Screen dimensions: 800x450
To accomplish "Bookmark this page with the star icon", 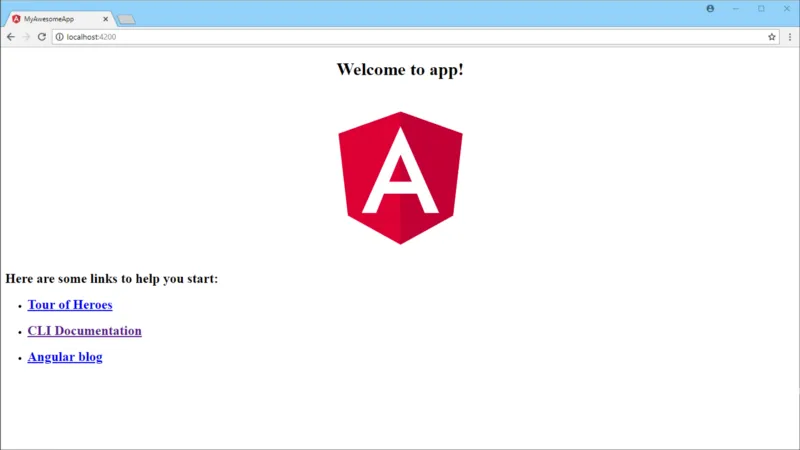I will [x=771, y=37].
